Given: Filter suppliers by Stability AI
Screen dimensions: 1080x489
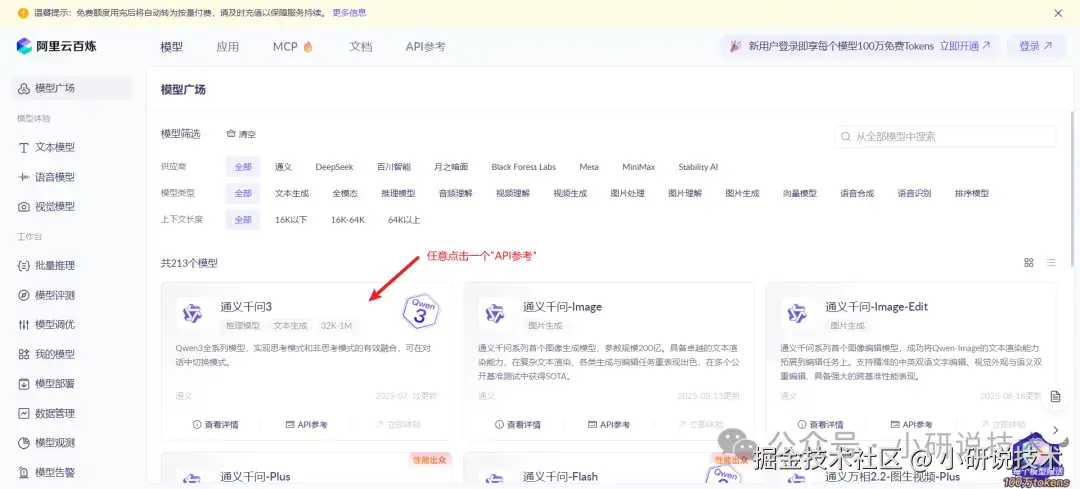Looking at the screenshot, I should click(698, 167).
